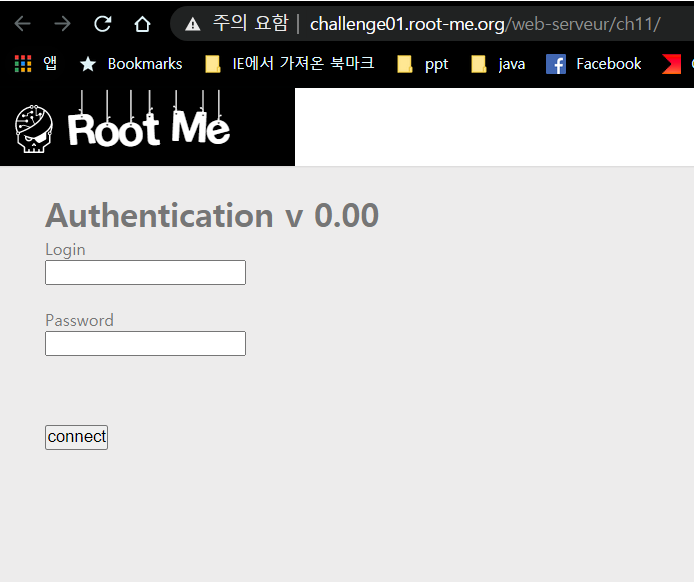Go forward with the browser arrow
This screenshot has width=694, height=582.
(x=62, y=24)
